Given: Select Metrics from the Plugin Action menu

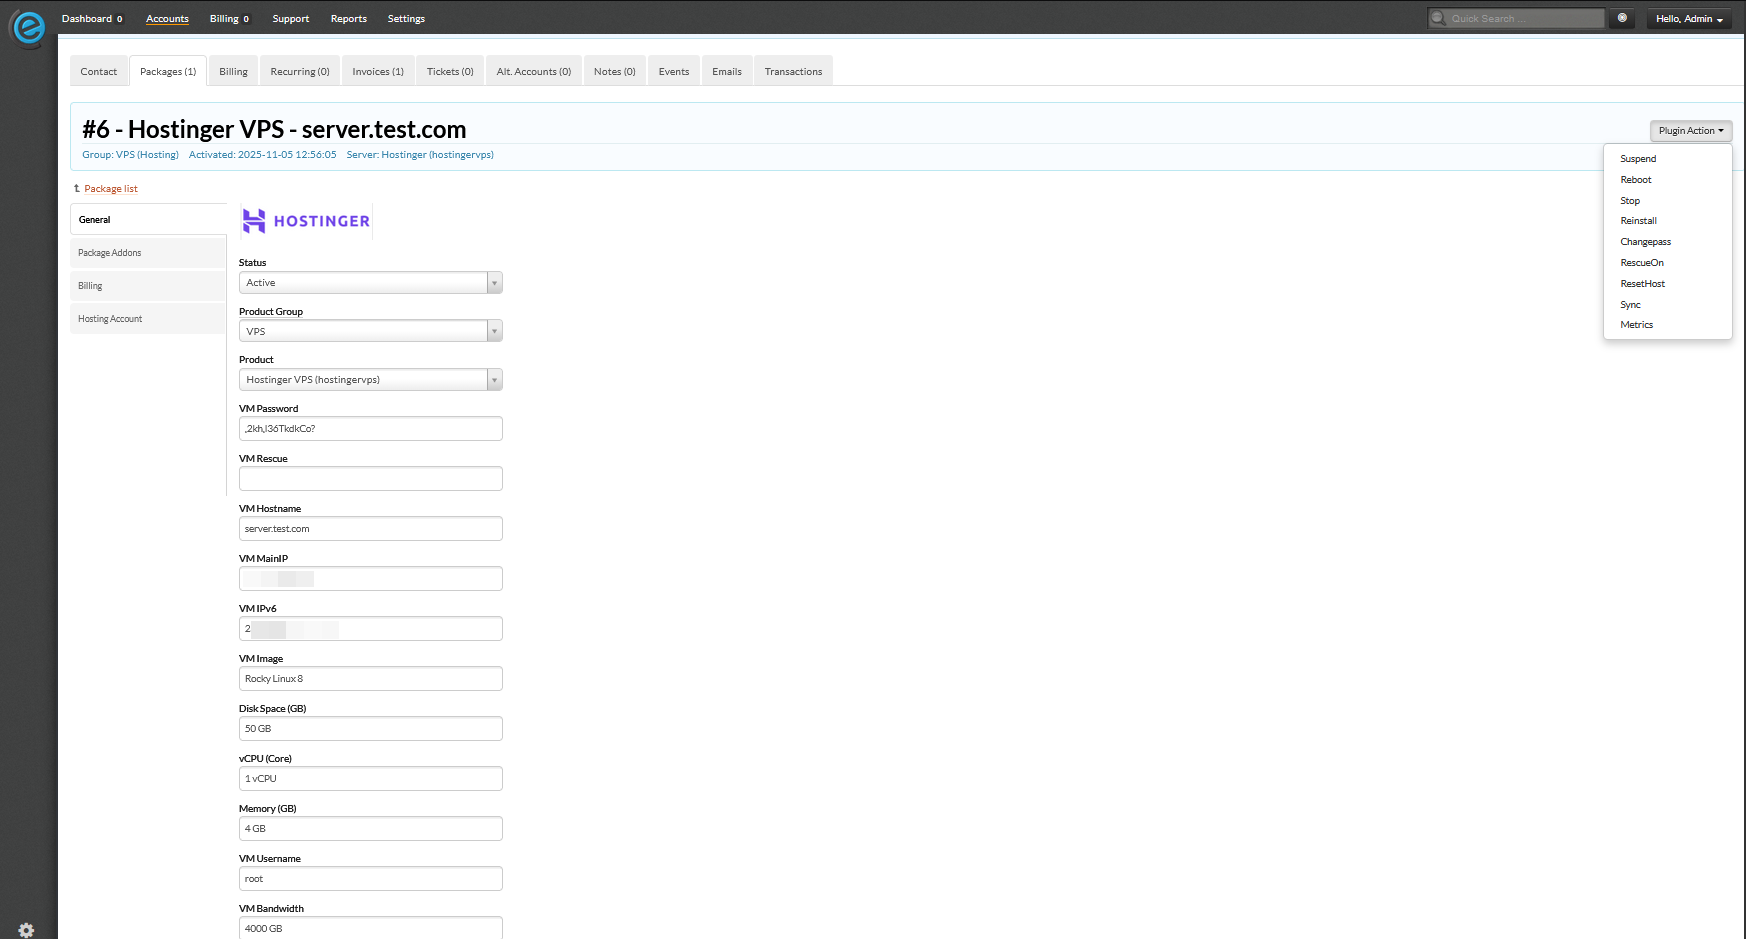Looking at the screenshot, I should pyautogui.click(x=1637, y=324).
